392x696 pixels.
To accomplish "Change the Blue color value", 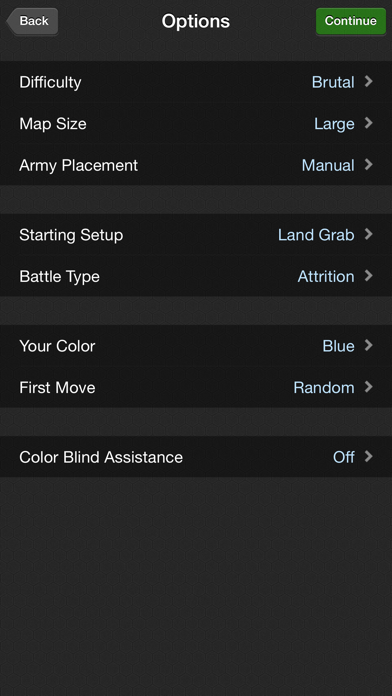I will point(338,346).
